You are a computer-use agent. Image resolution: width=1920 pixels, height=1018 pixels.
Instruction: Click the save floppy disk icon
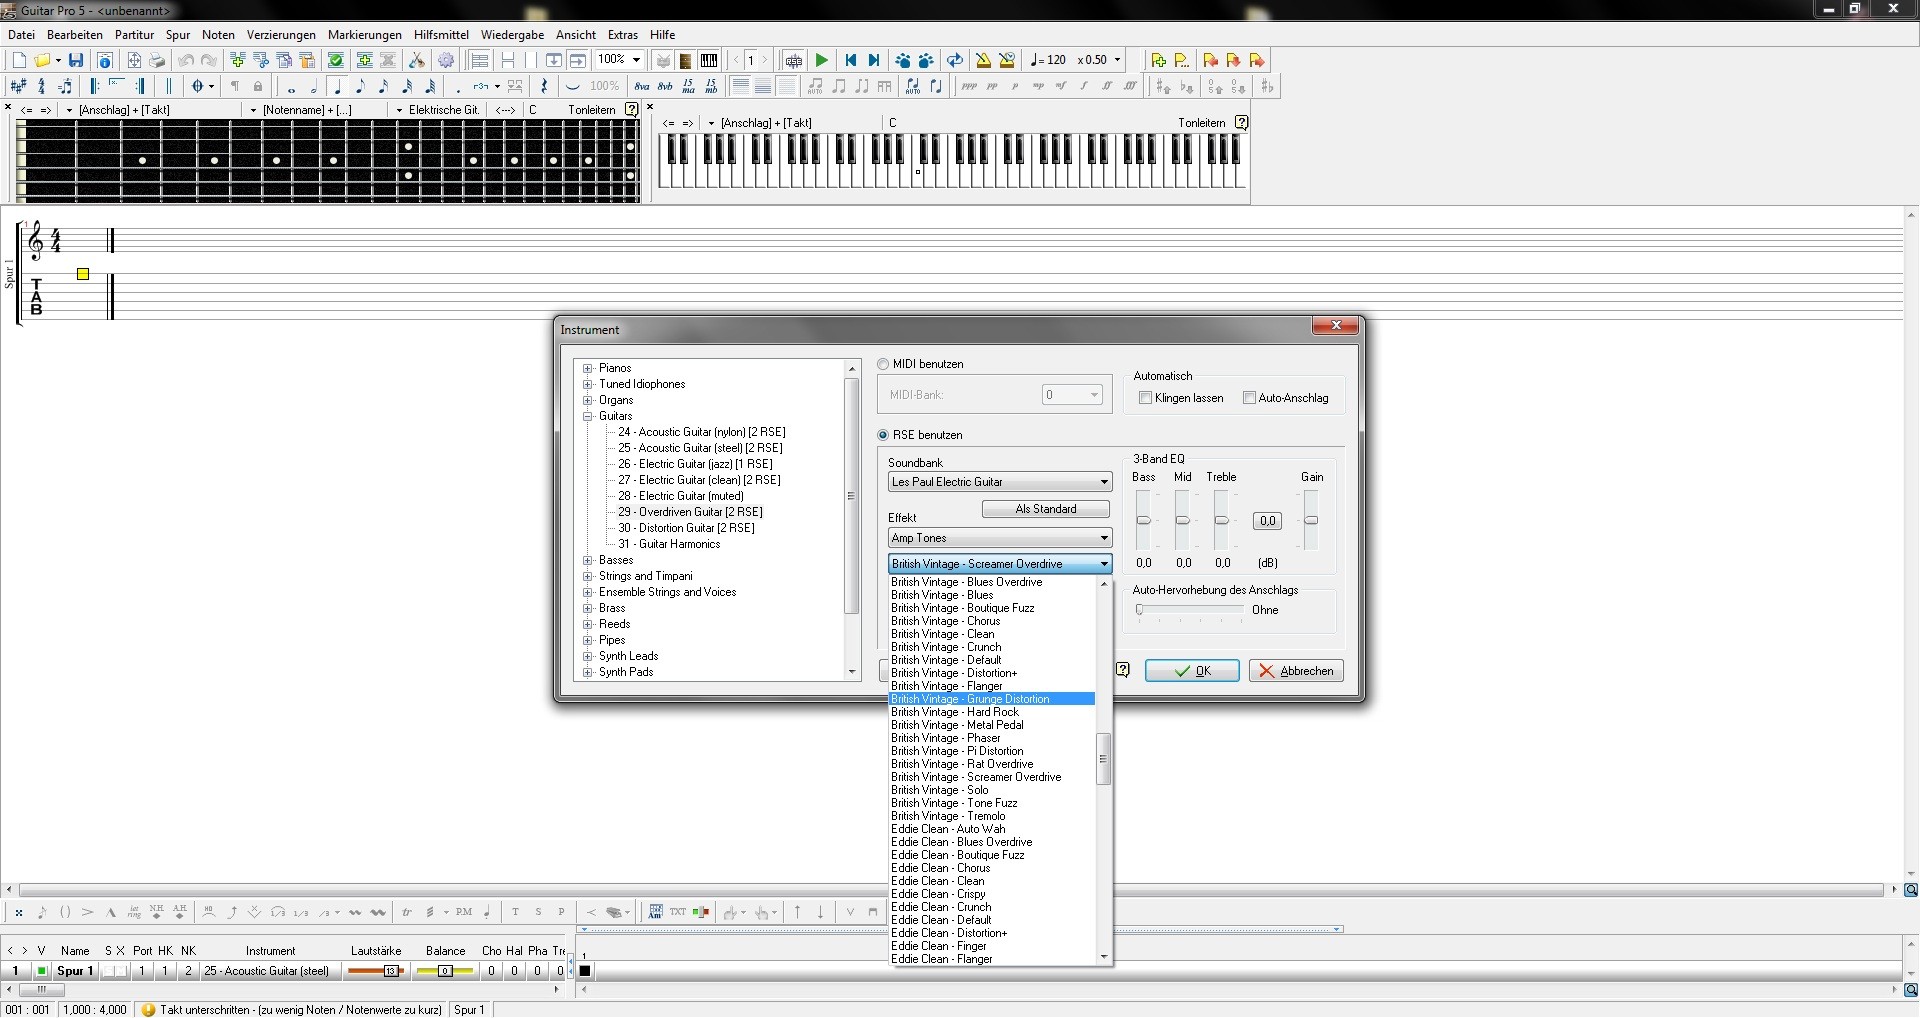coord(76,61)
